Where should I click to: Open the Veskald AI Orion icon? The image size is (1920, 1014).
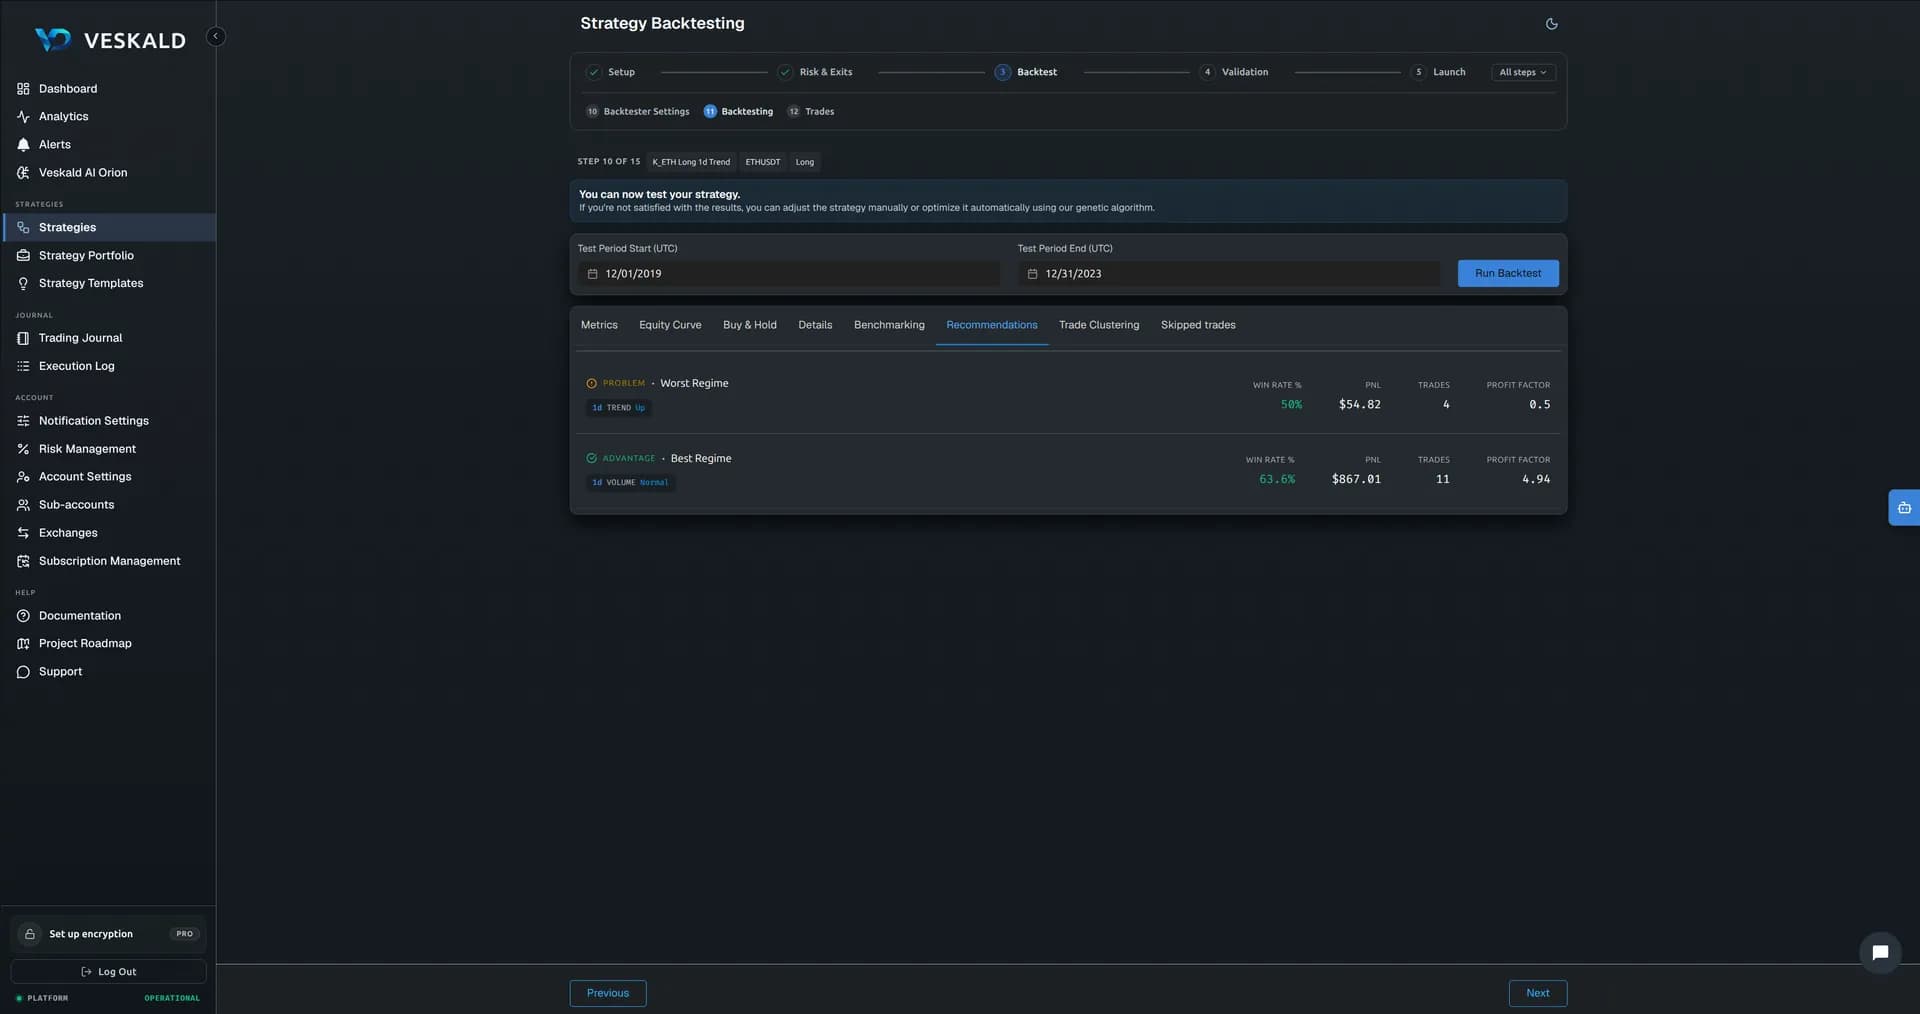[23, 173]
